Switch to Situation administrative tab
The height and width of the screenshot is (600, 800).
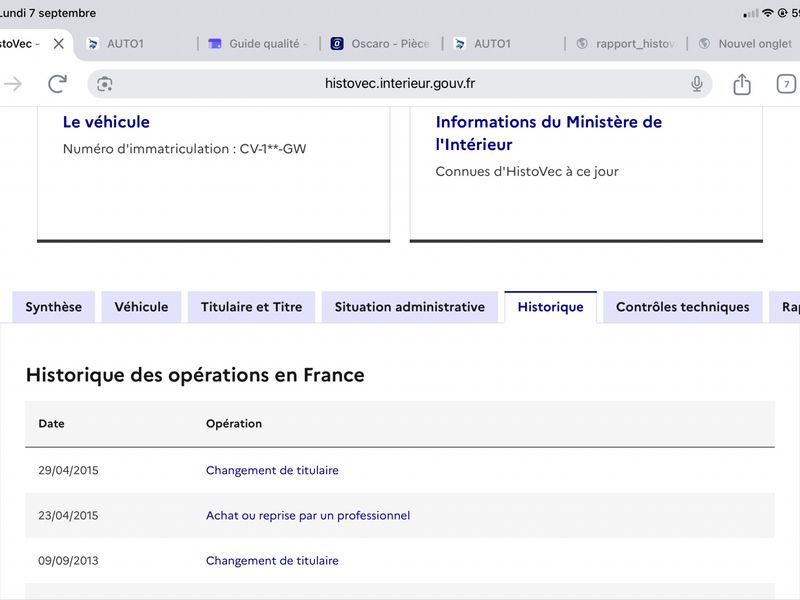tap(410, 307)
